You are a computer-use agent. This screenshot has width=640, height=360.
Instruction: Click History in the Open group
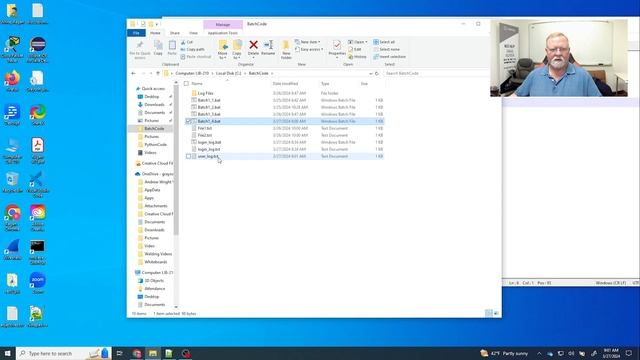358,57
